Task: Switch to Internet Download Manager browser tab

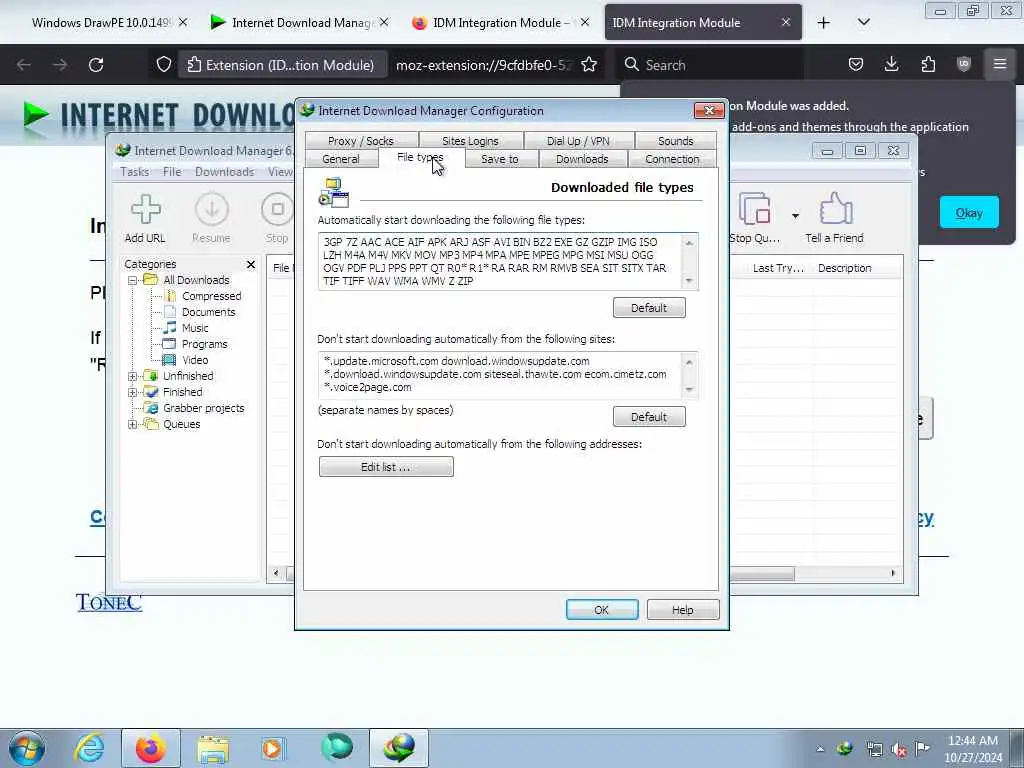Action: (298, 23)
